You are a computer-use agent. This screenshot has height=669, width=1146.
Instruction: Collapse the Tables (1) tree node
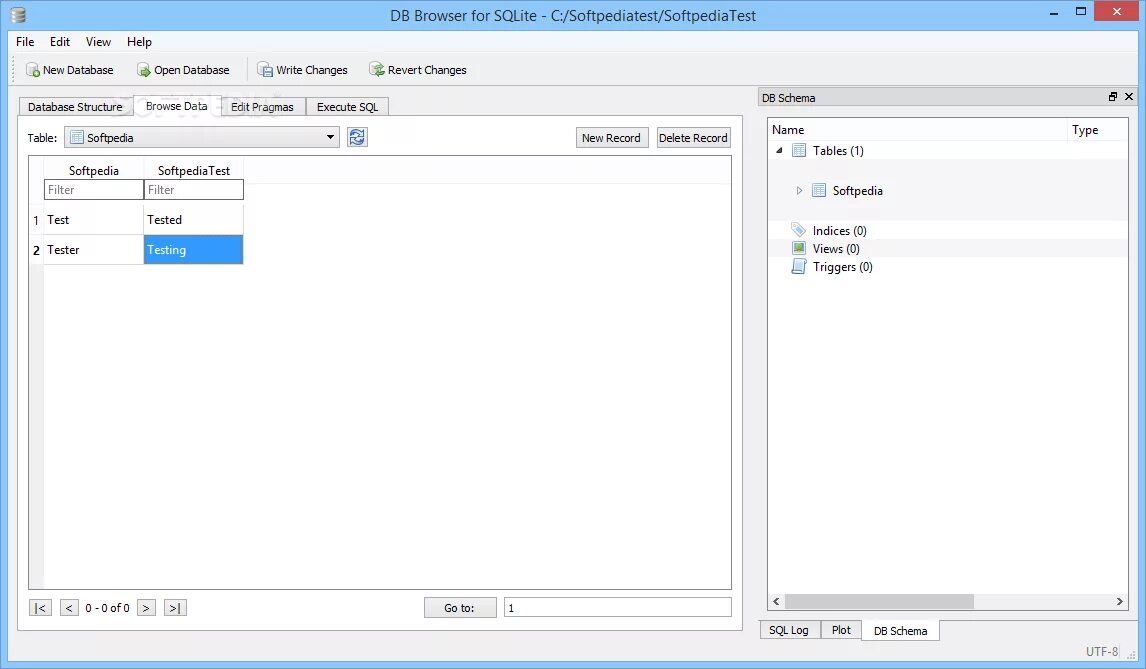tap(779, 151)
